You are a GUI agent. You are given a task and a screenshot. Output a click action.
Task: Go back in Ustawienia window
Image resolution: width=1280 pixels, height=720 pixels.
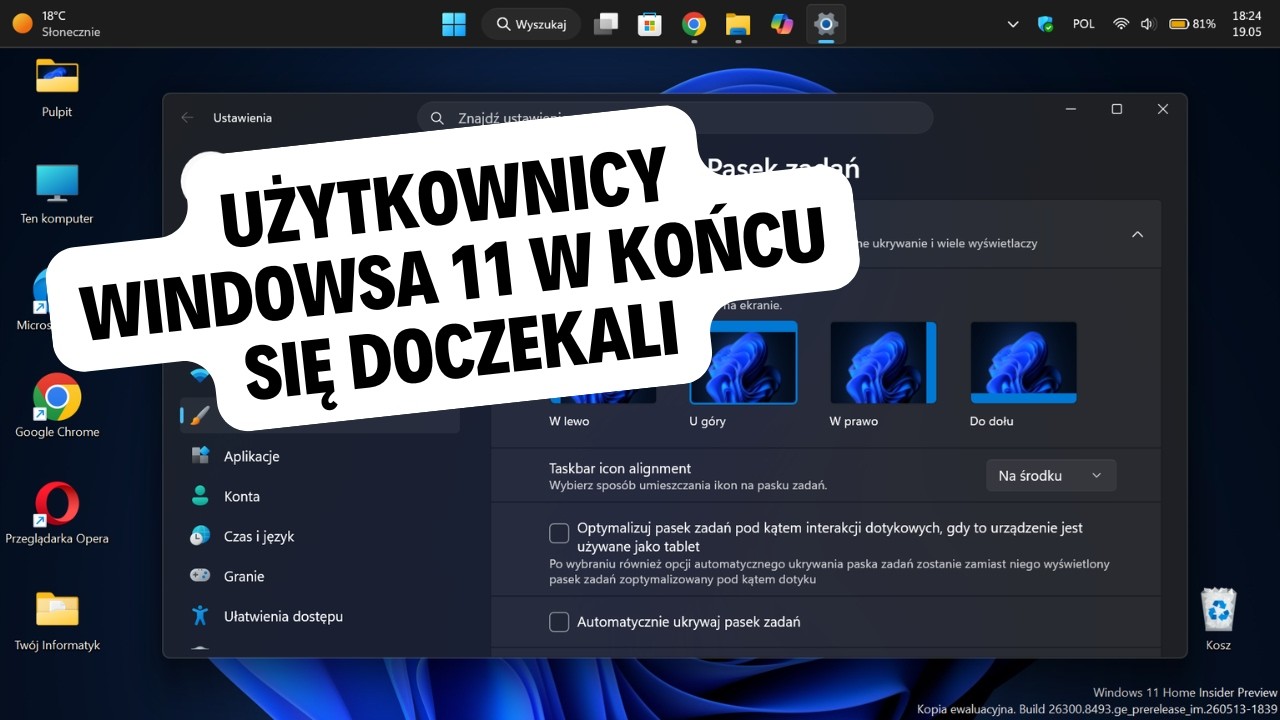tap(187, 118)
